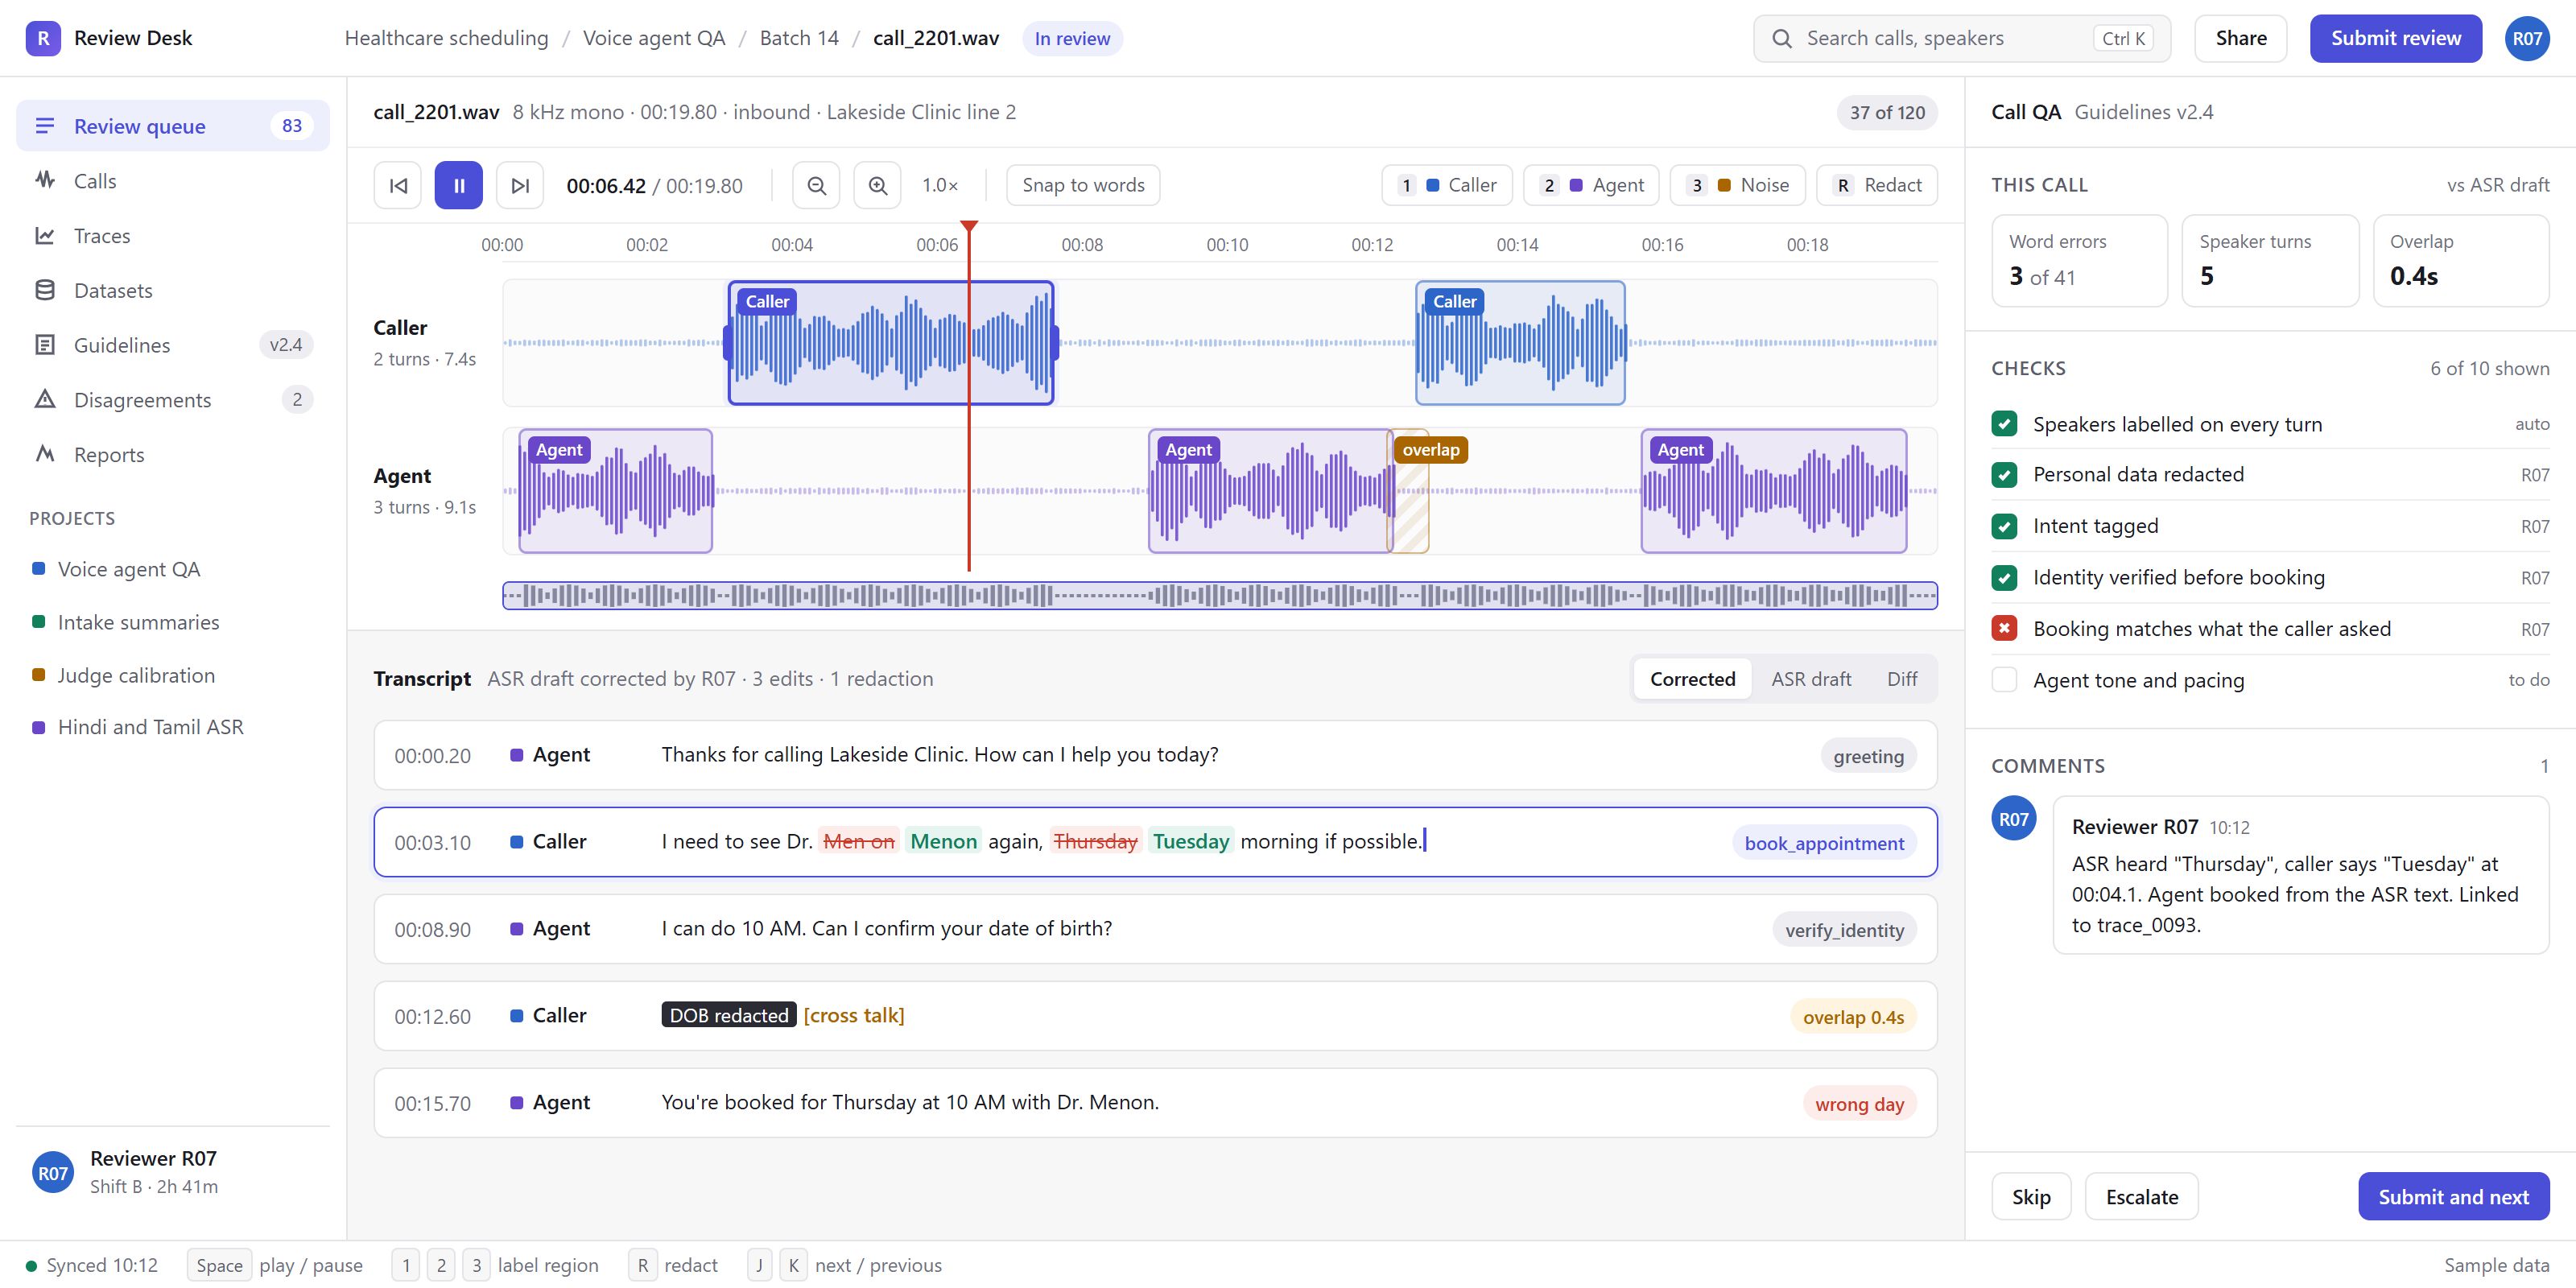Check Agent tone and pacing
This screenshot has width=2576, height=1288.
pos(2004,680)
